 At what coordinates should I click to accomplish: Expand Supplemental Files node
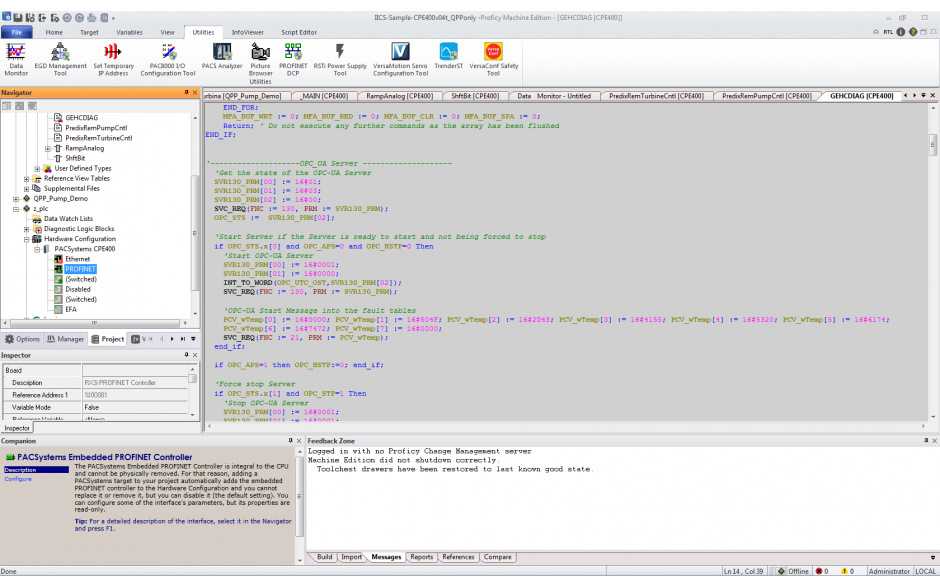(x=26, y=189)
